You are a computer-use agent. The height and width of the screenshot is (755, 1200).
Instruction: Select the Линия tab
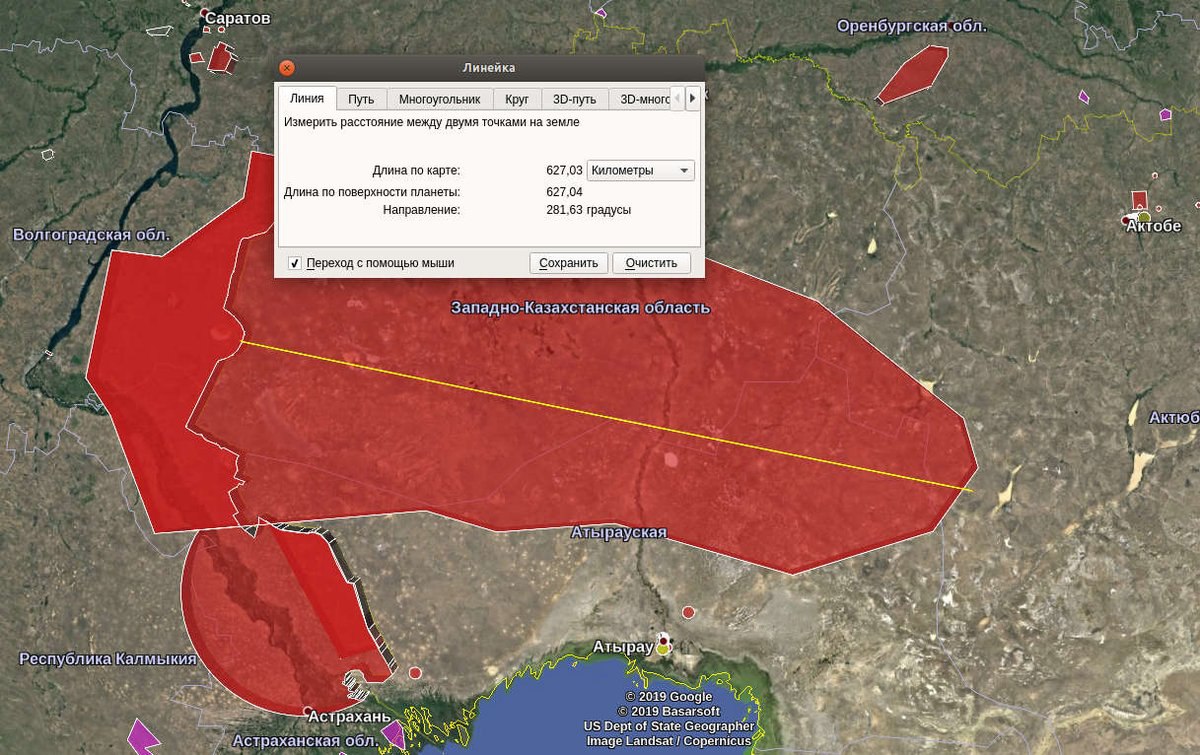[x=307, y=98]
